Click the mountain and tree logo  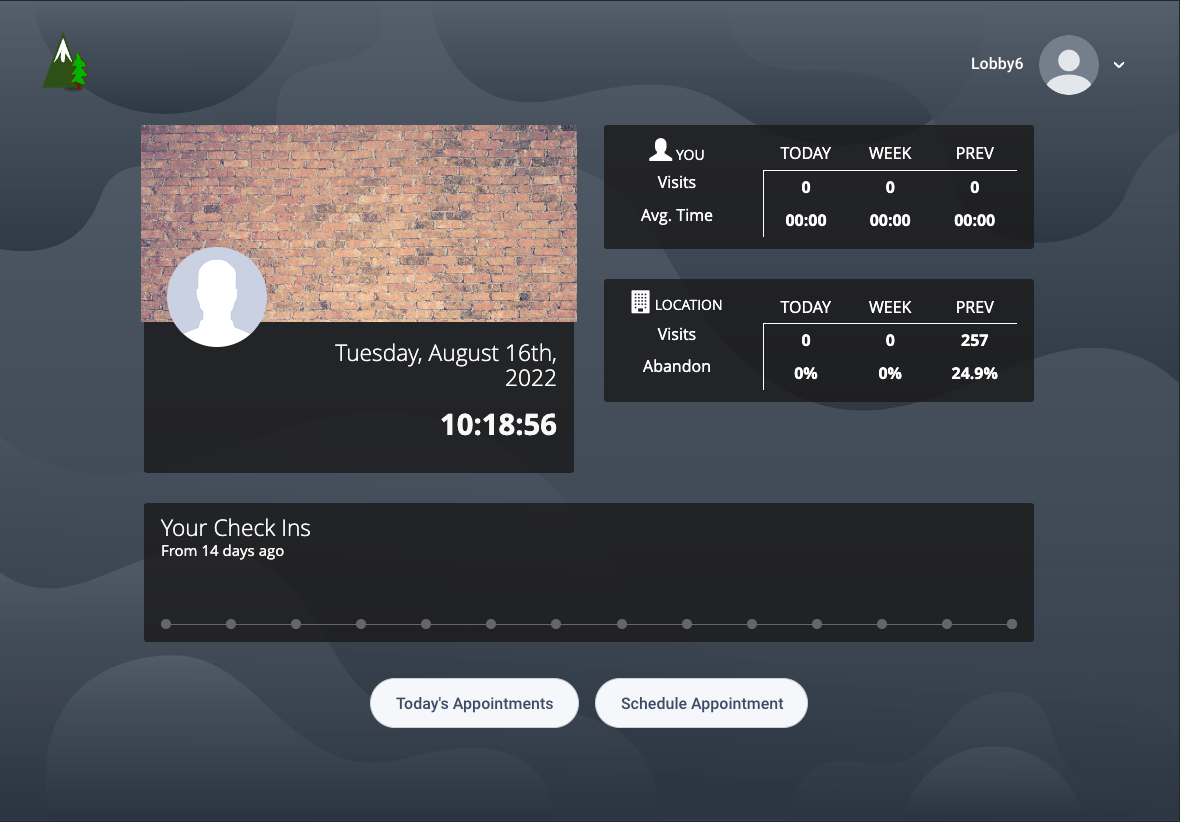click(x=65, y=62)
